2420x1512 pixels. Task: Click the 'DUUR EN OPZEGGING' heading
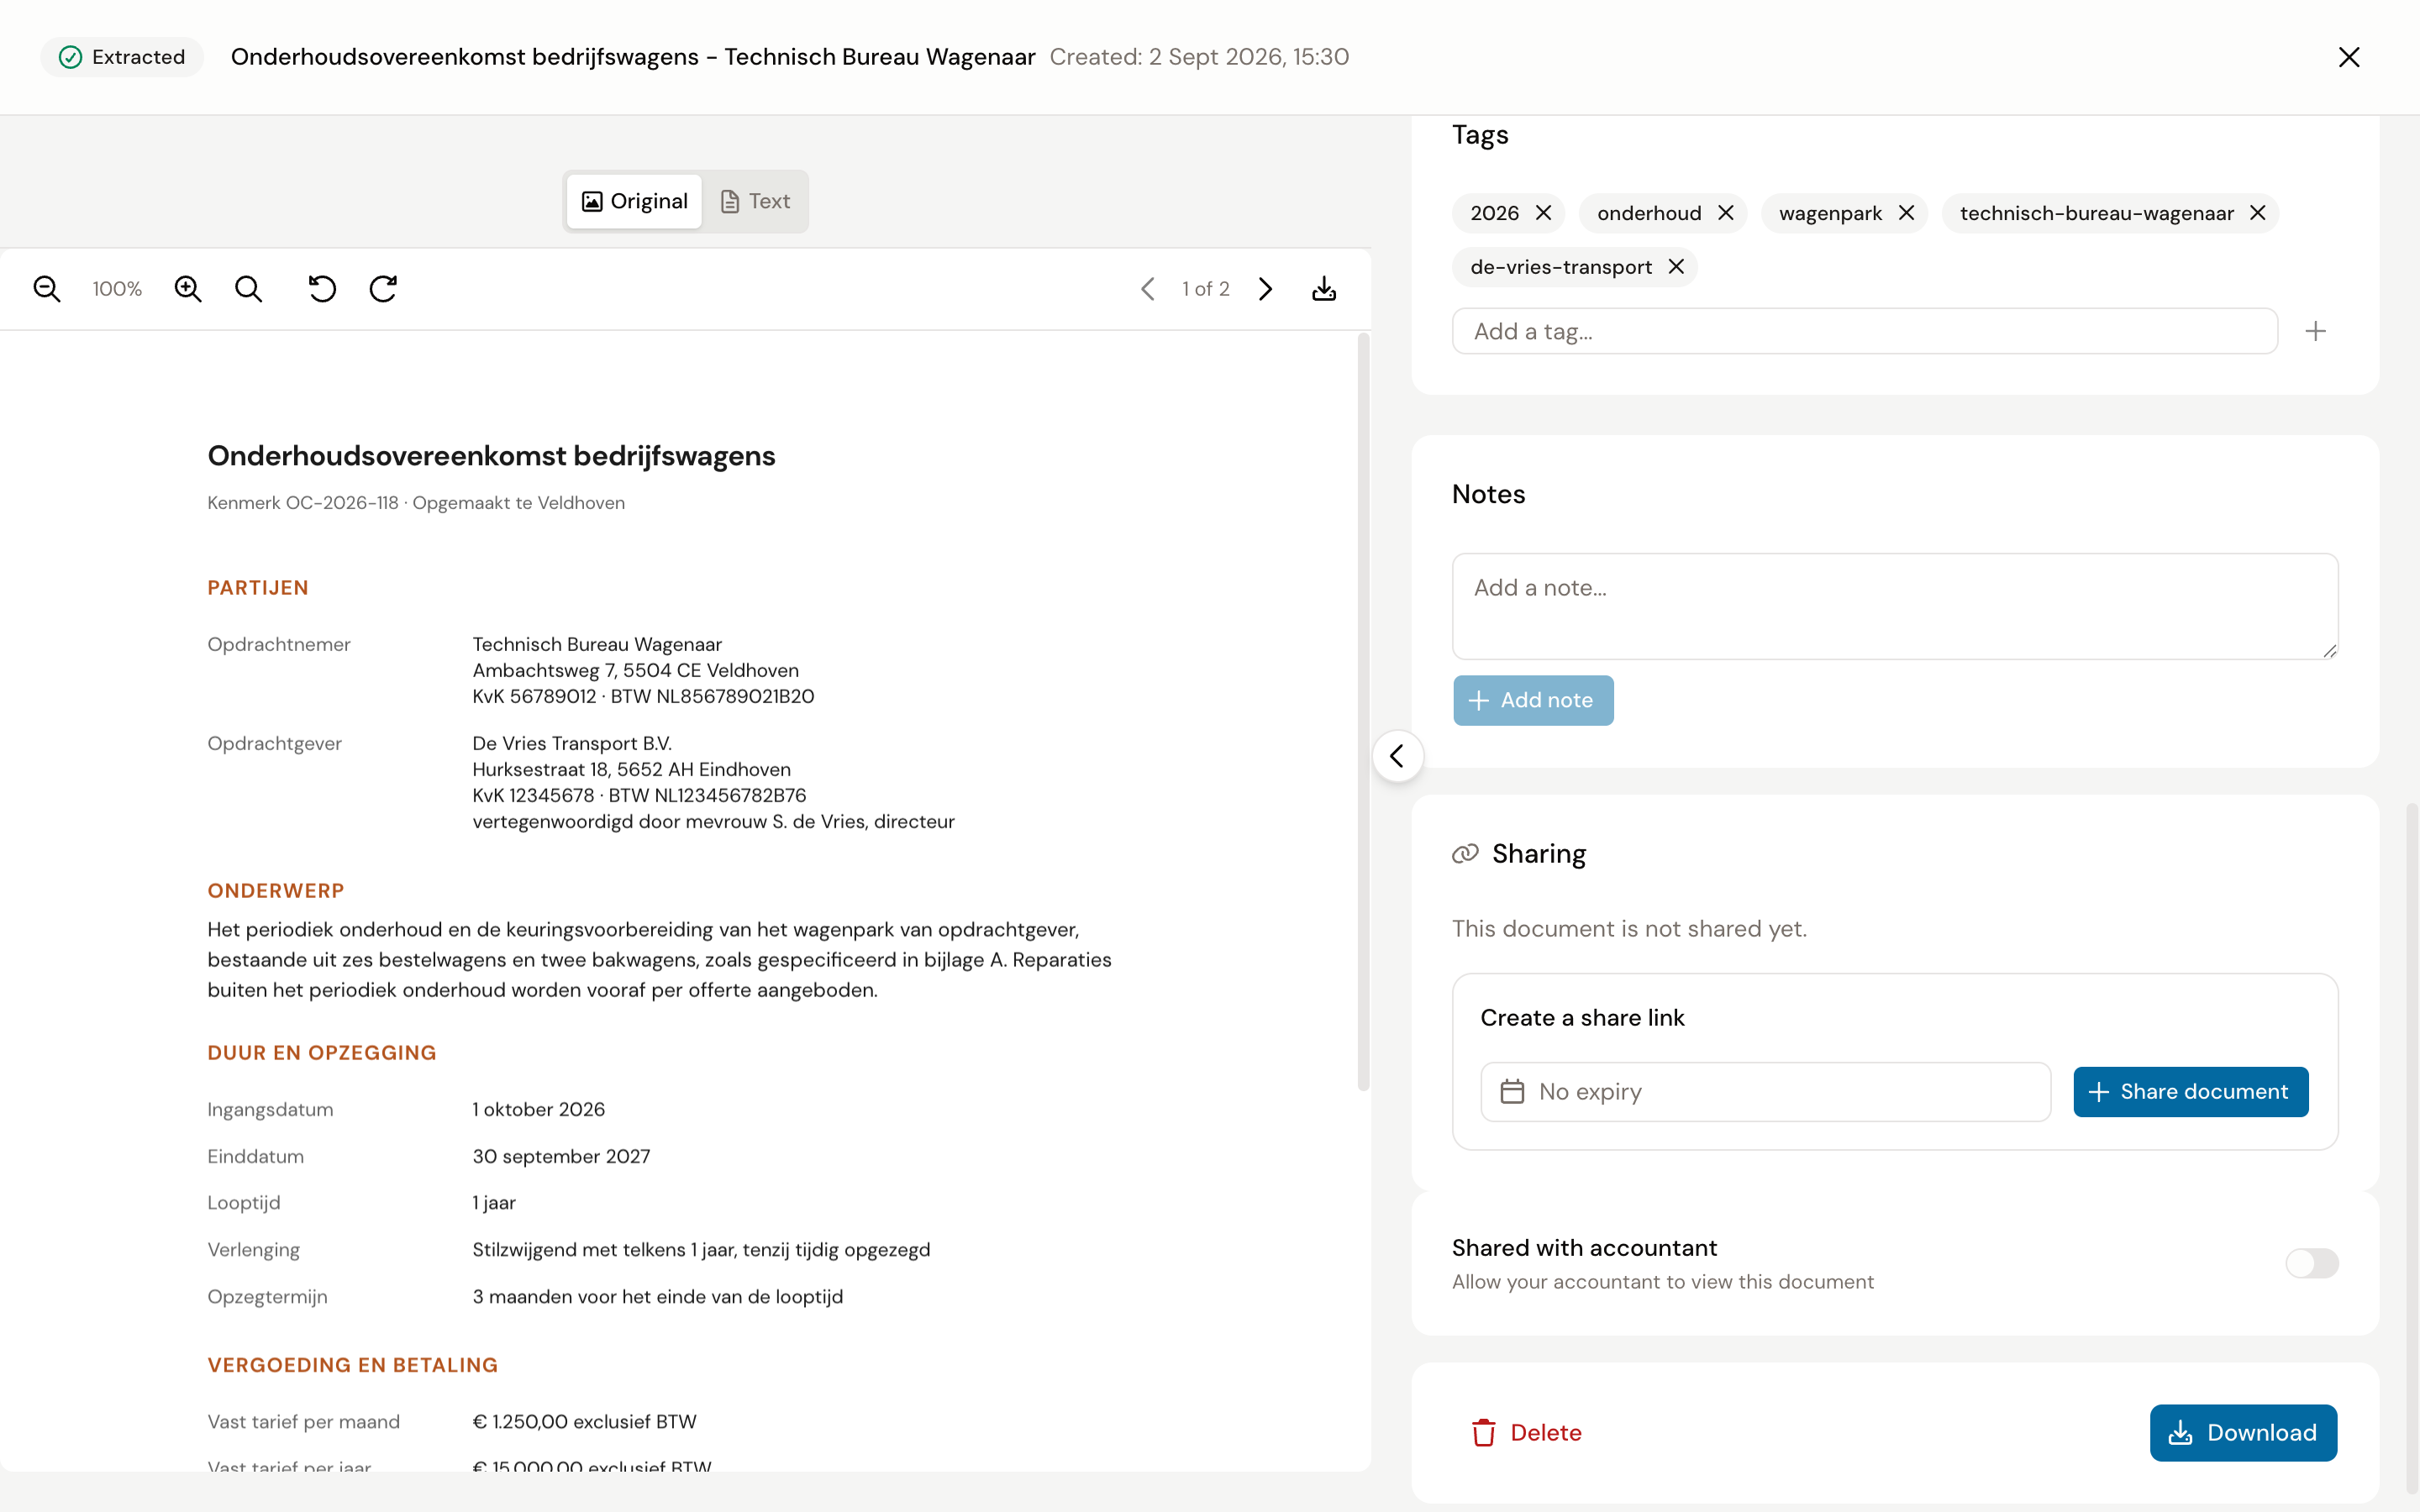pos(322,1053)
